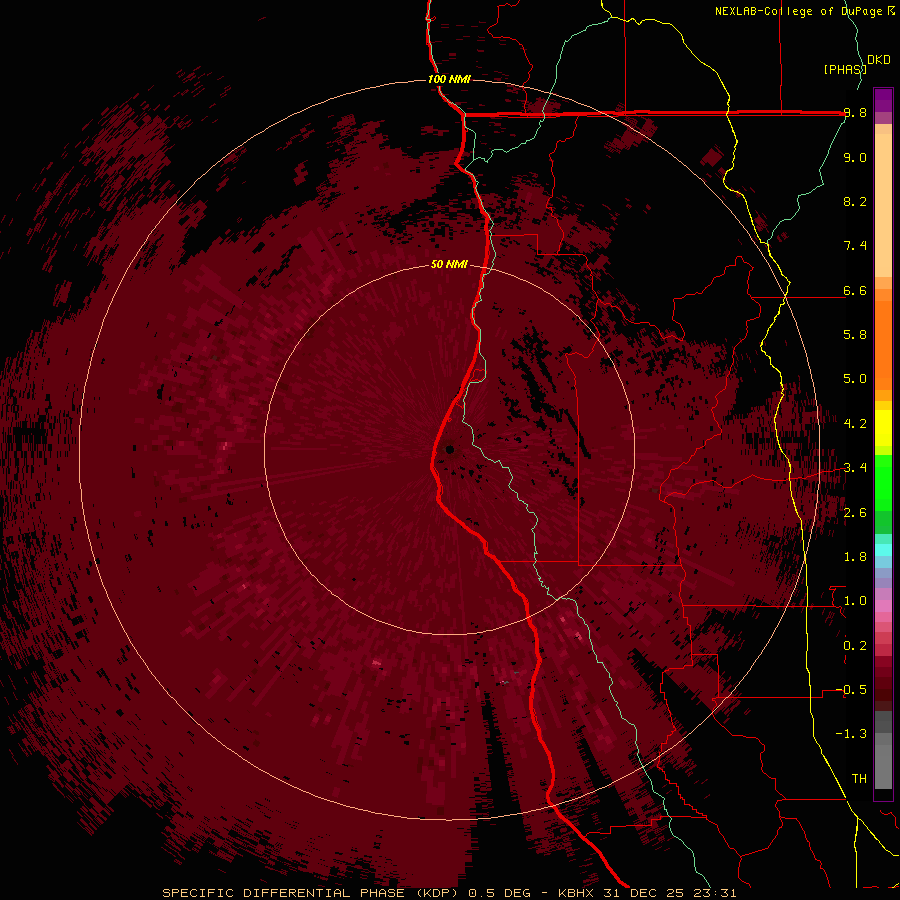The width and height of the screenshot is (900, 900).
Task: Select the 0.2 value on color scale
Action: [x=855, y=646]
